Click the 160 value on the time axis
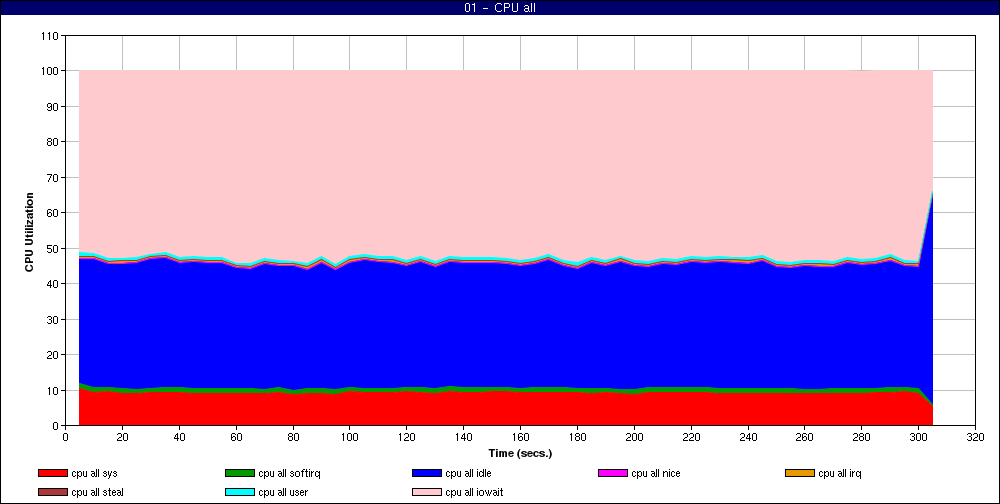 (x=520, y=438)
